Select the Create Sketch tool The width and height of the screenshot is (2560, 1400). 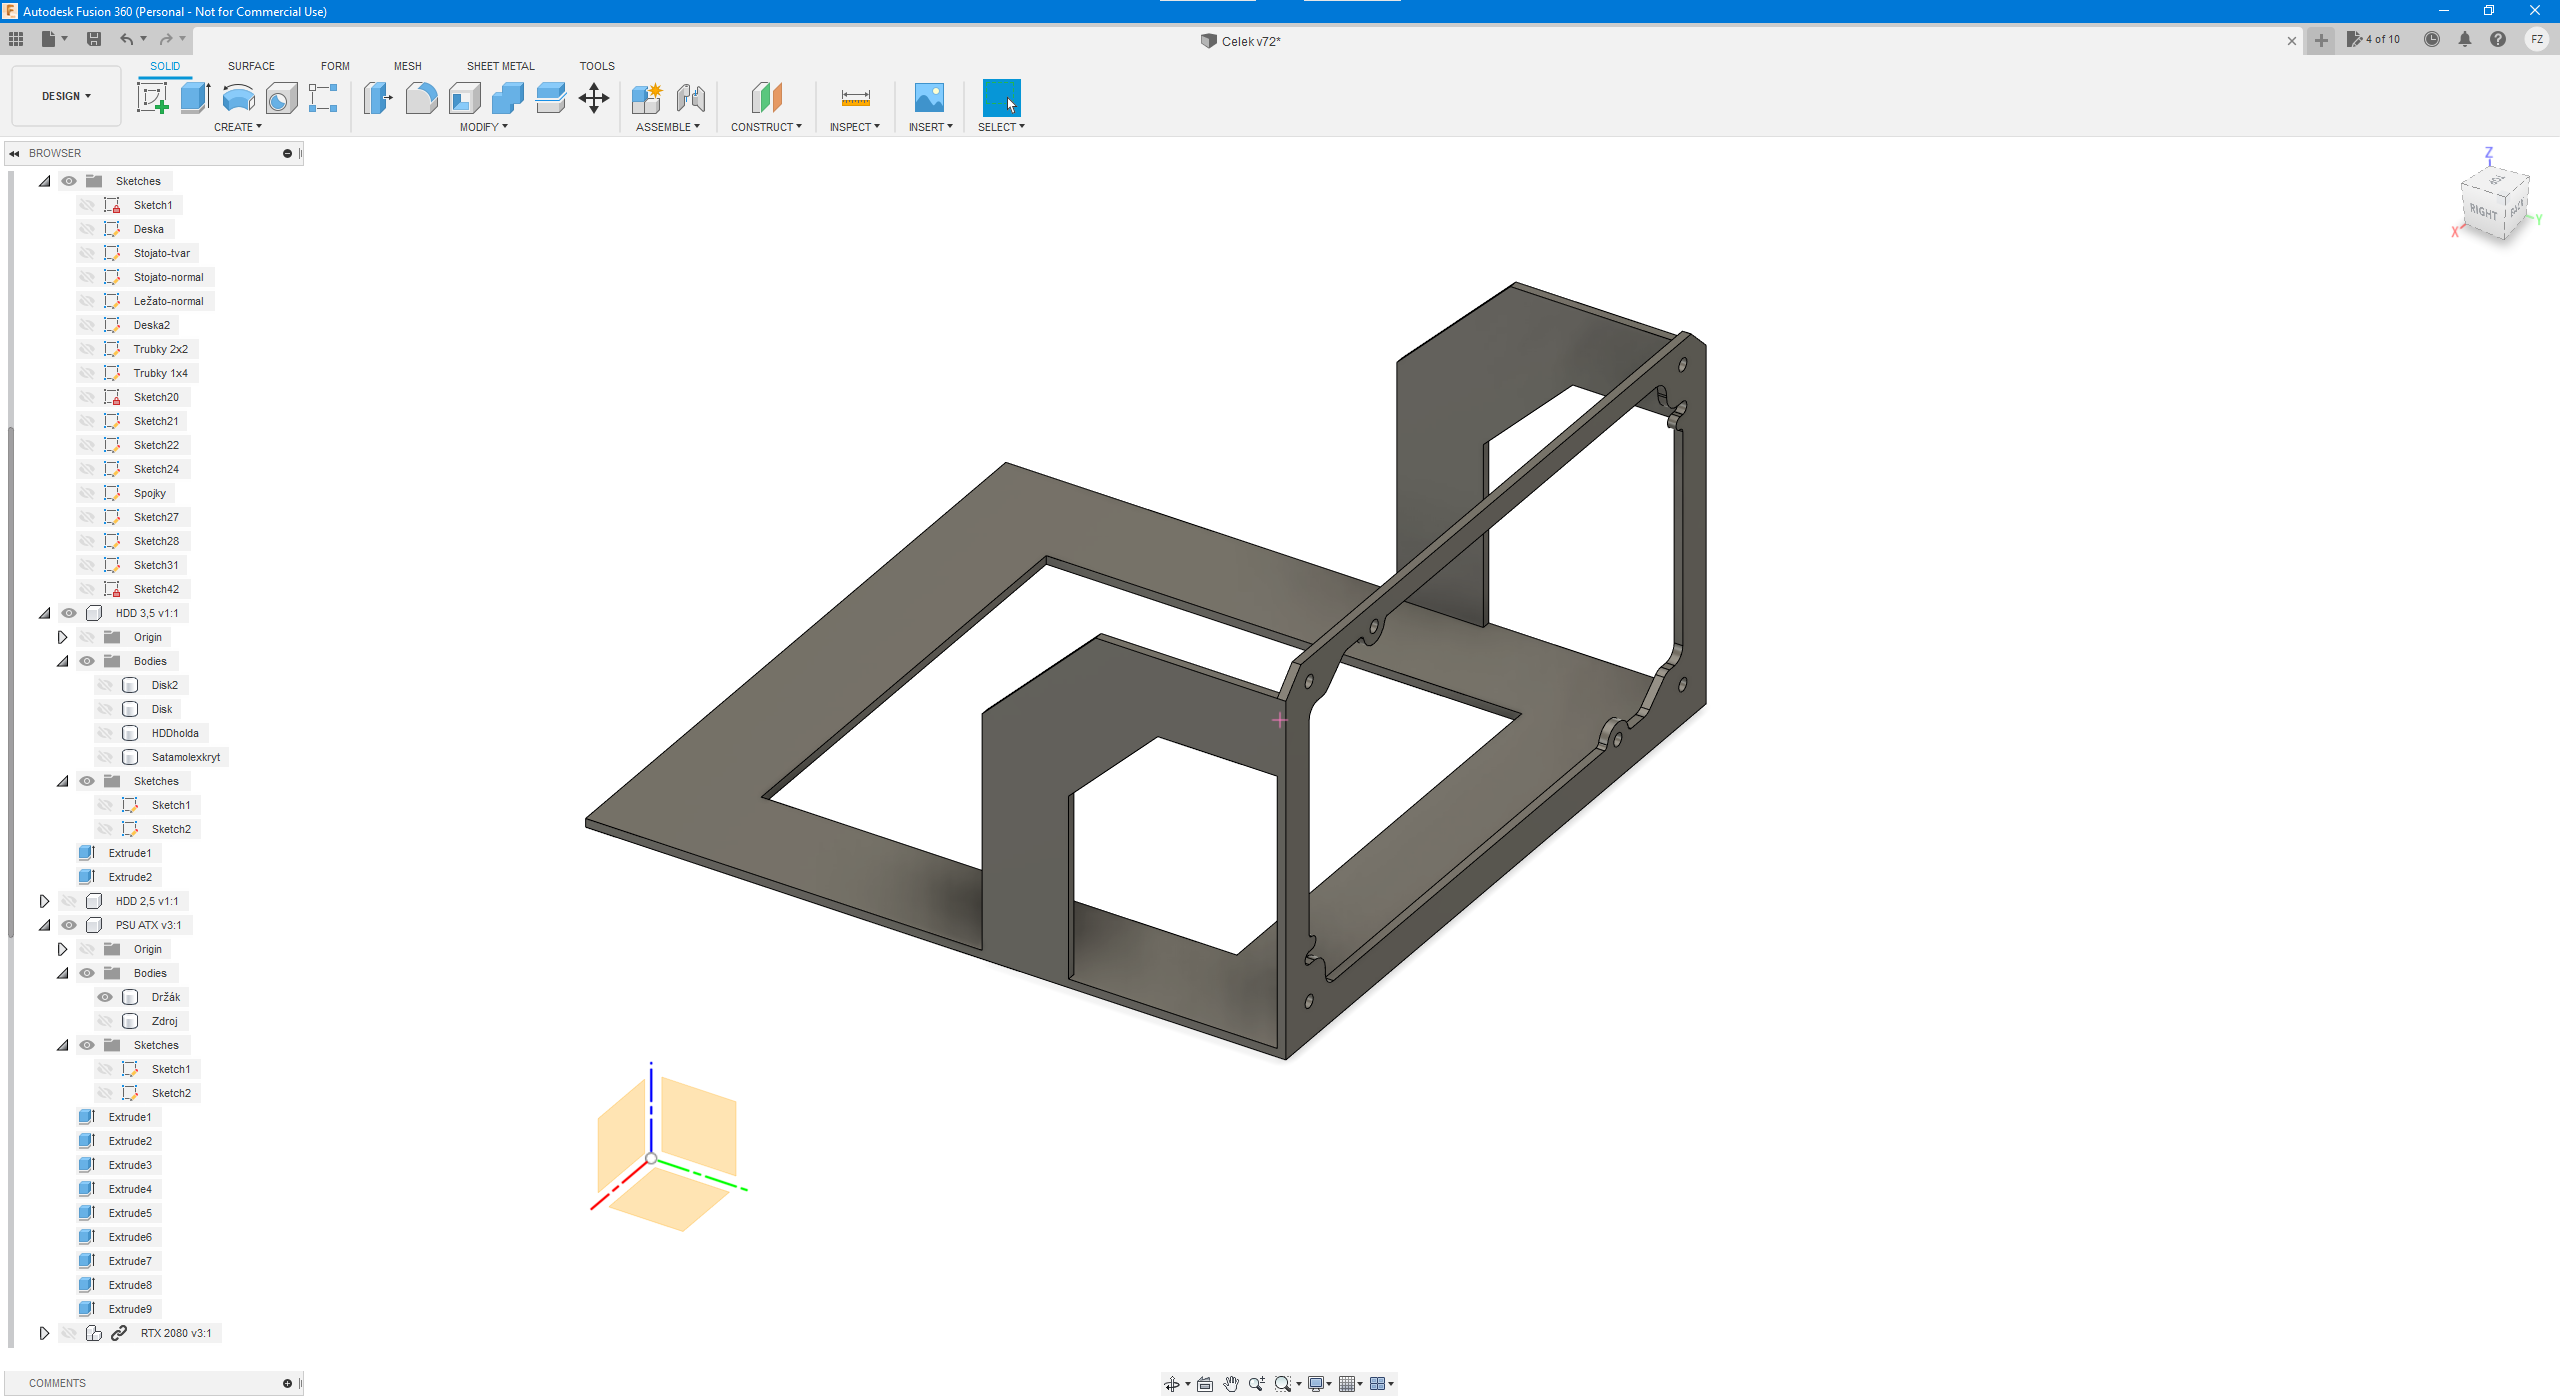(152, 98)
